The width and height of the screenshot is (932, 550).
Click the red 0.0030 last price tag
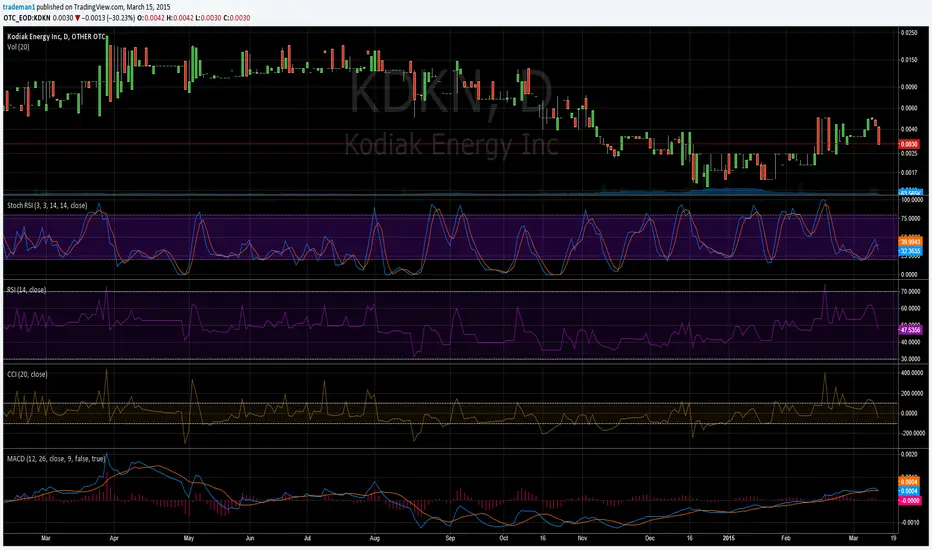point(909,144)
